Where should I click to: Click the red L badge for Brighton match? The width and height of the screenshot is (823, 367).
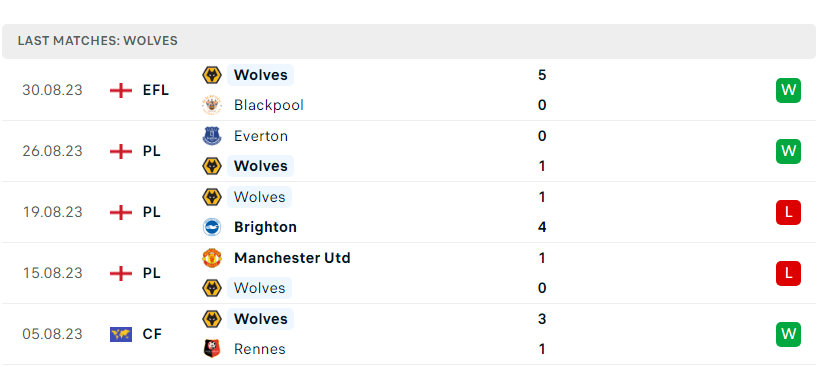(x=788, y=212)
